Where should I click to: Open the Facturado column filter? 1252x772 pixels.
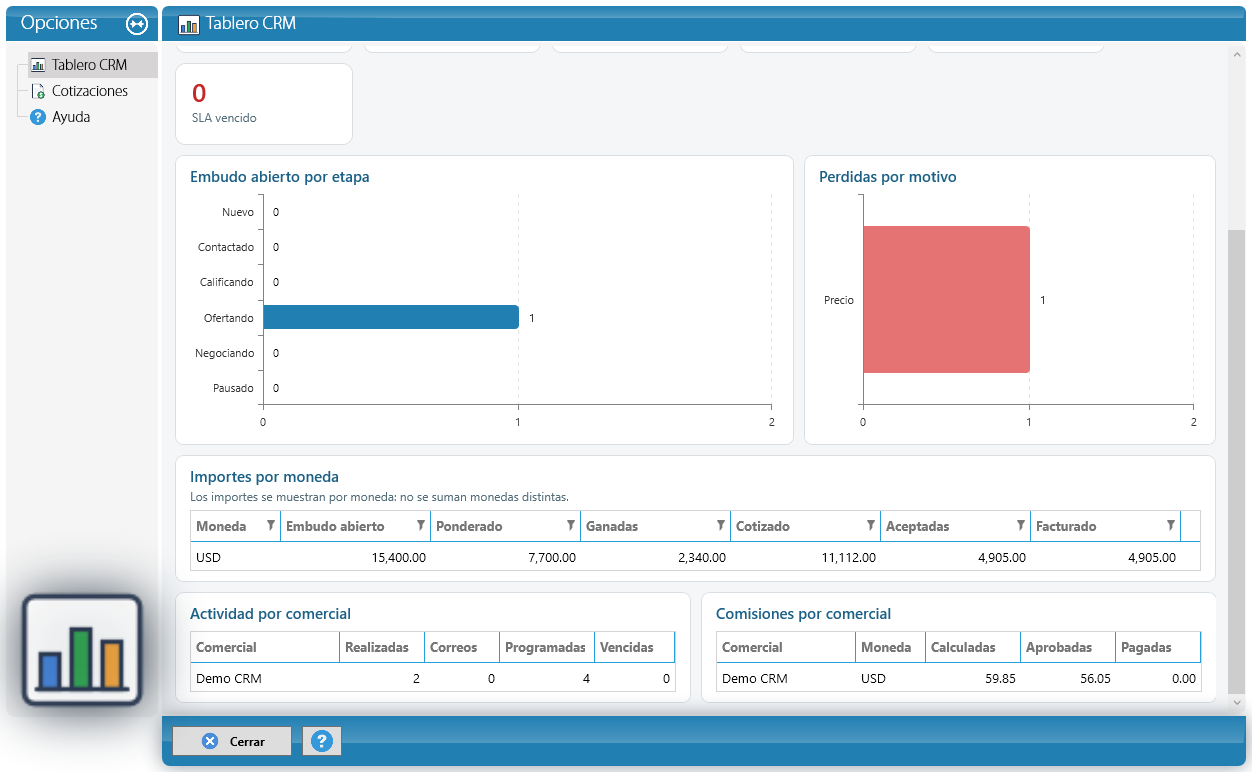(x=1171, y=526)
